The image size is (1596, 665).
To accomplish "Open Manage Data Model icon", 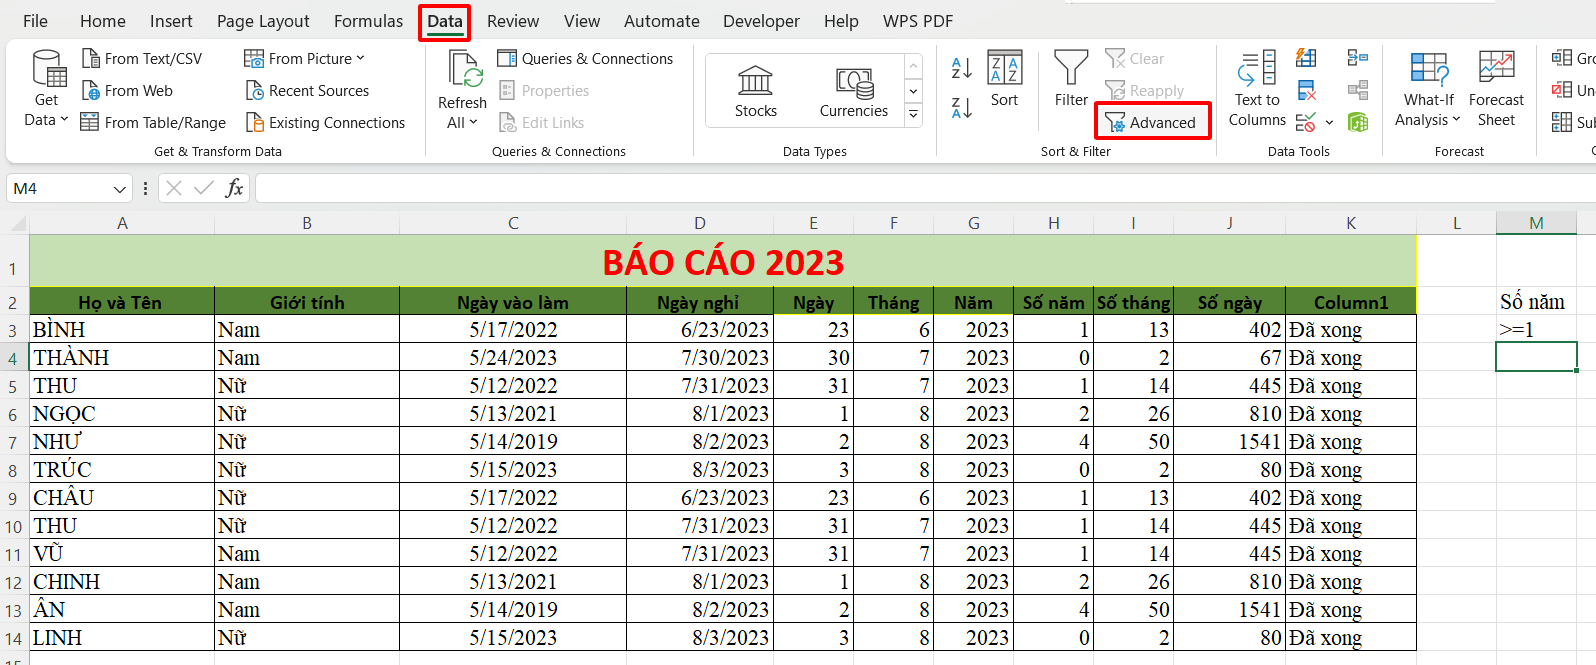I will pyautogui.click(x=1357, y=123).
